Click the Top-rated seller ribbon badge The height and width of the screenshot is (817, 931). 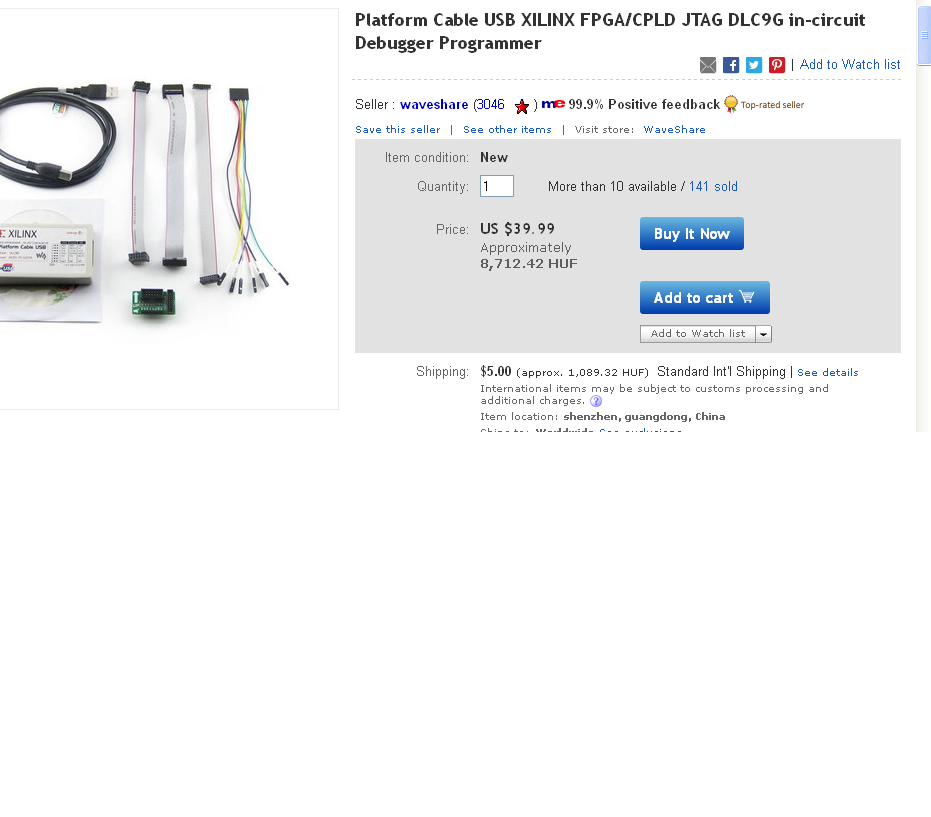click(x=731, y=104)
